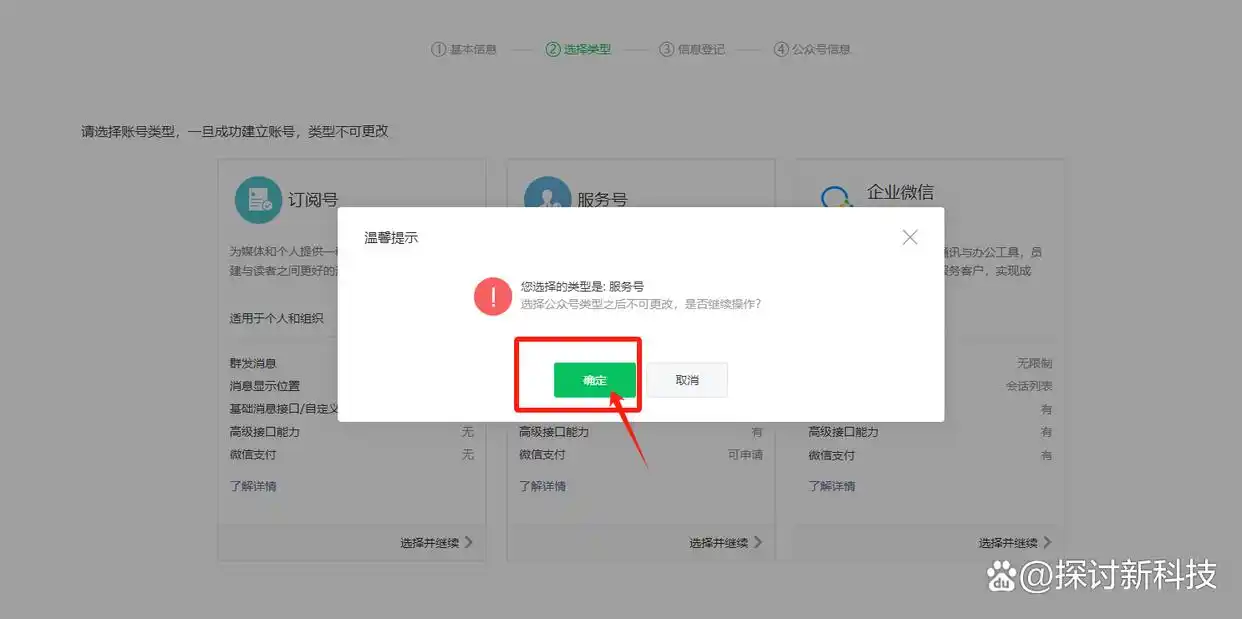Click the 订阅号 card title
Screen dimensions: 1242x619
tap(313, 200)
